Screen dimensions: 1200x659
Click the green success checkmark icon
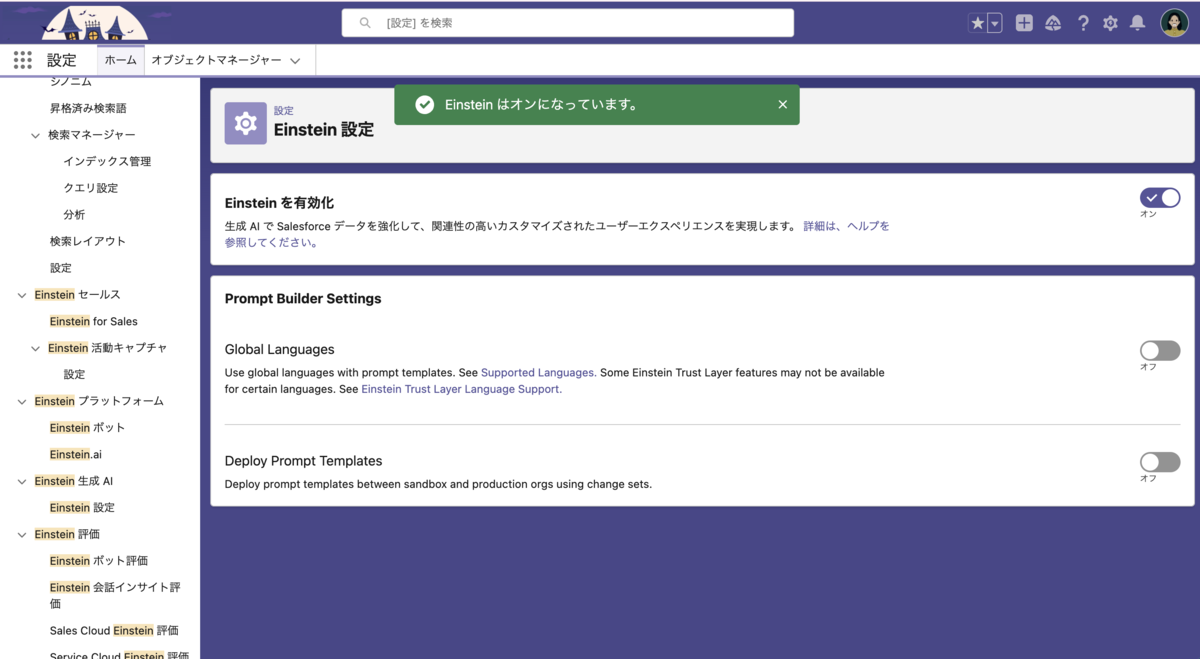pyautogui.click(x=424, y=104)
